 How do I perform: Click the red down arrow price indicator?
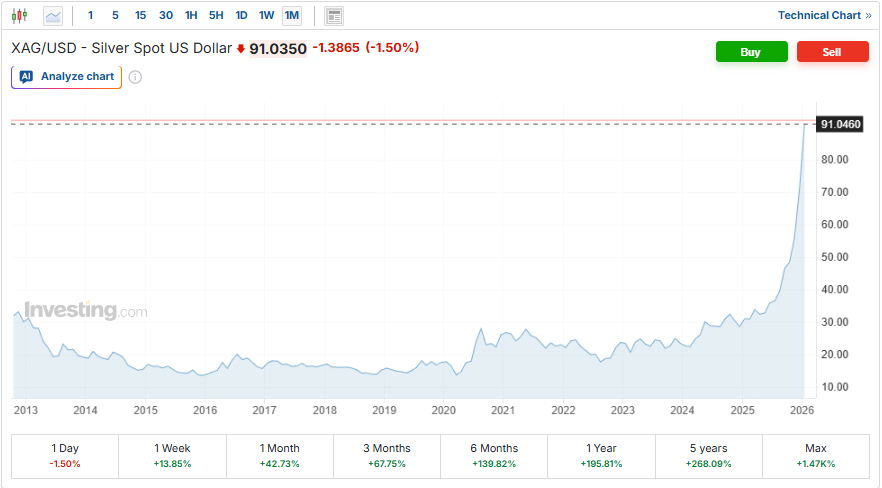pos(241,48)
